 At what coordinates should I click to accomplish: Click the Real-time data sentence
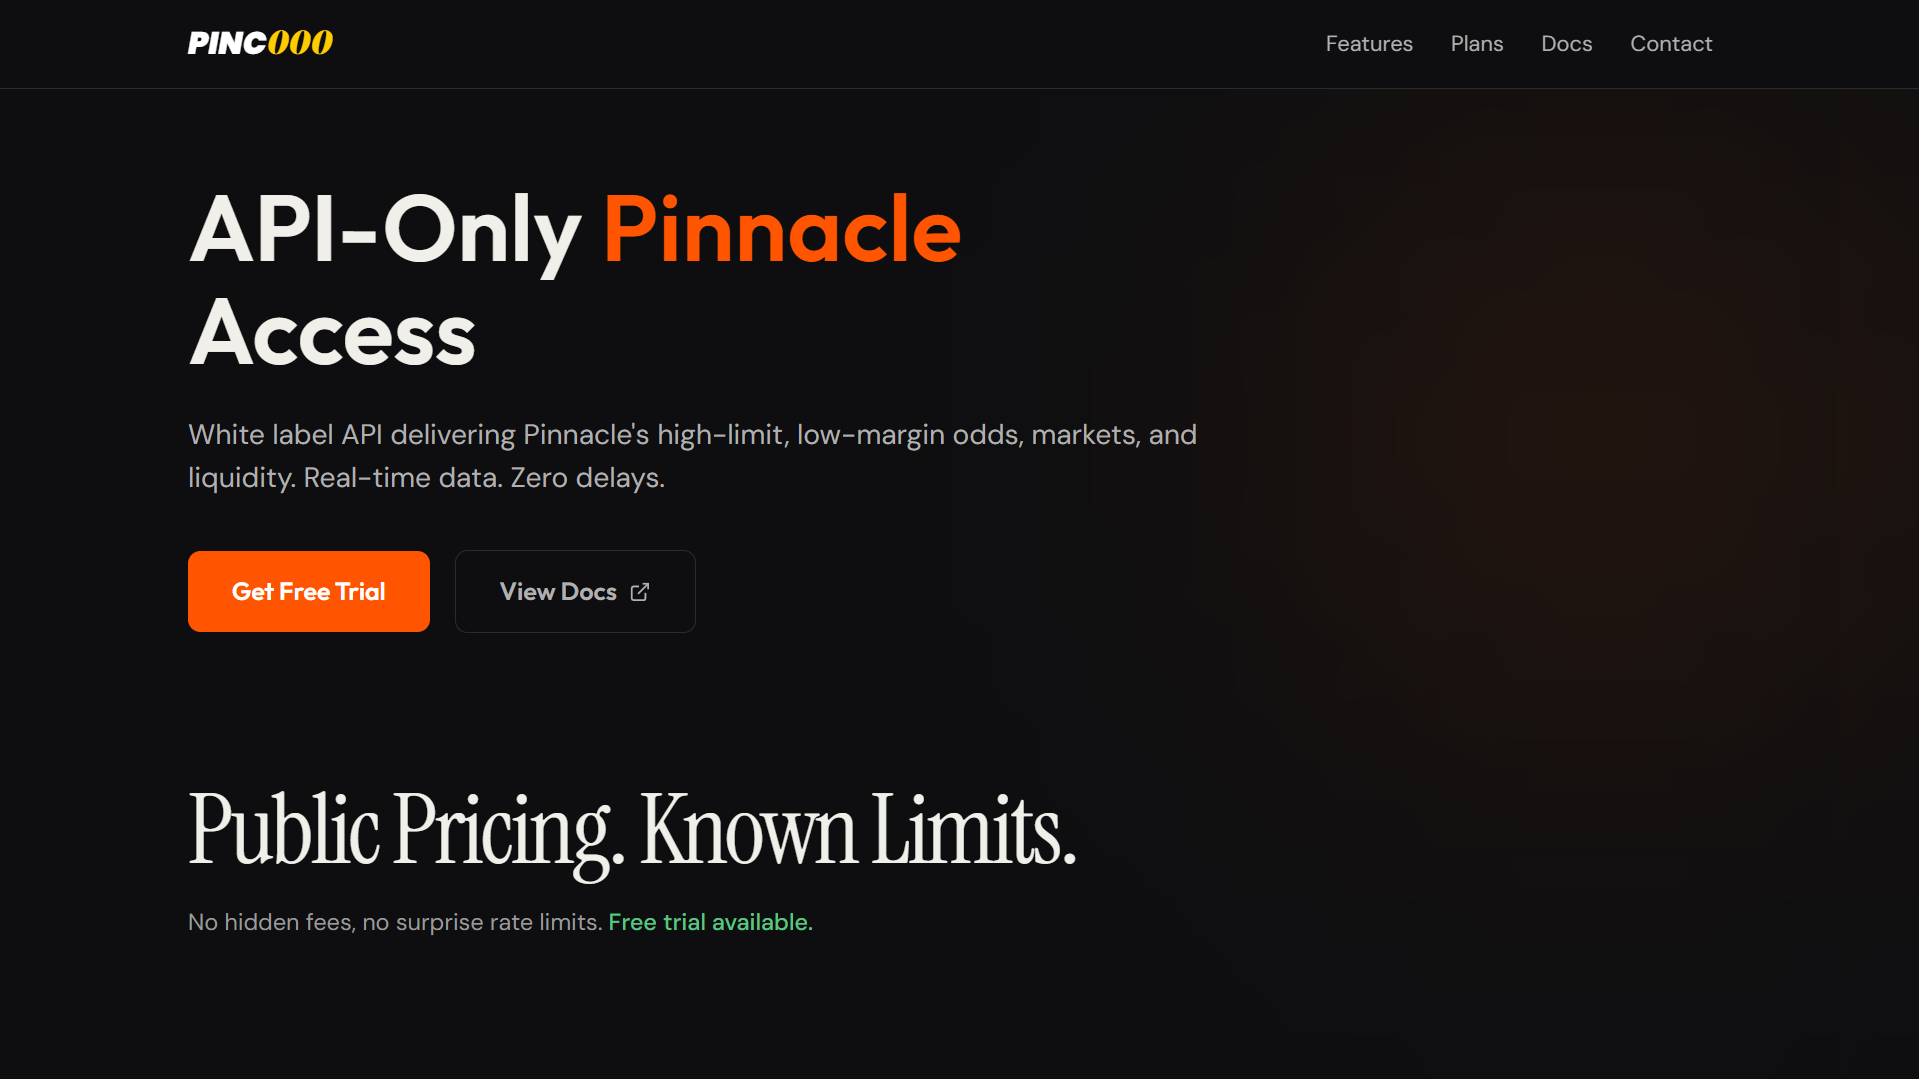pyautogui.click(x=403, y=478)
